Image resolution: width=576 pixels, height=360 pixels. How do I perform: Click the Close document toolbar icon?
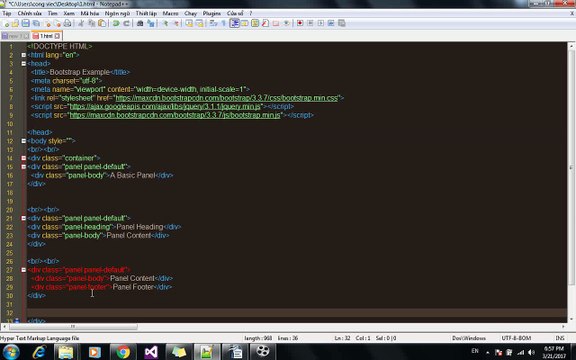click(47, 24)
